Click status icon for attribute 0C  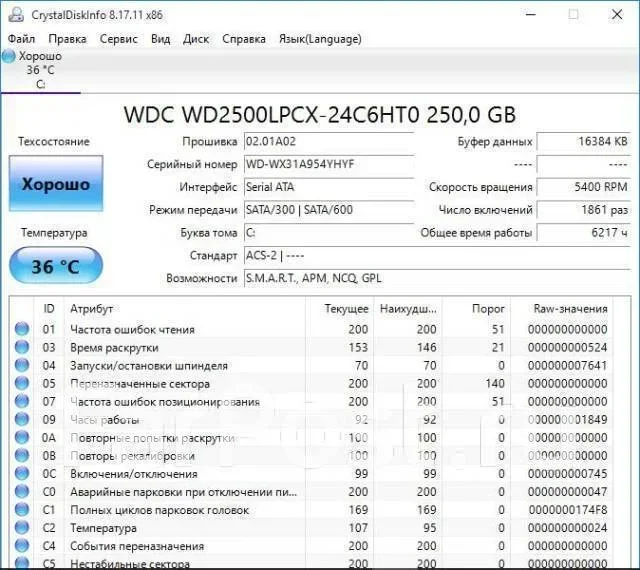coord(22,473)
